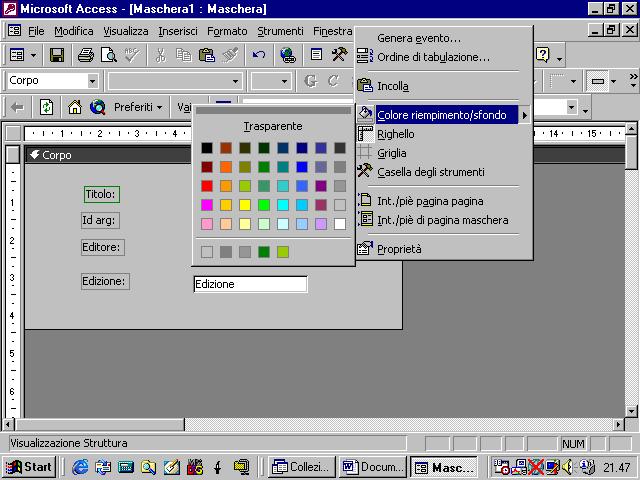The height and width of the screenshot is (480, 640).
Task: Click the Save floppy disk icon
Action: [x=57, y=55]
